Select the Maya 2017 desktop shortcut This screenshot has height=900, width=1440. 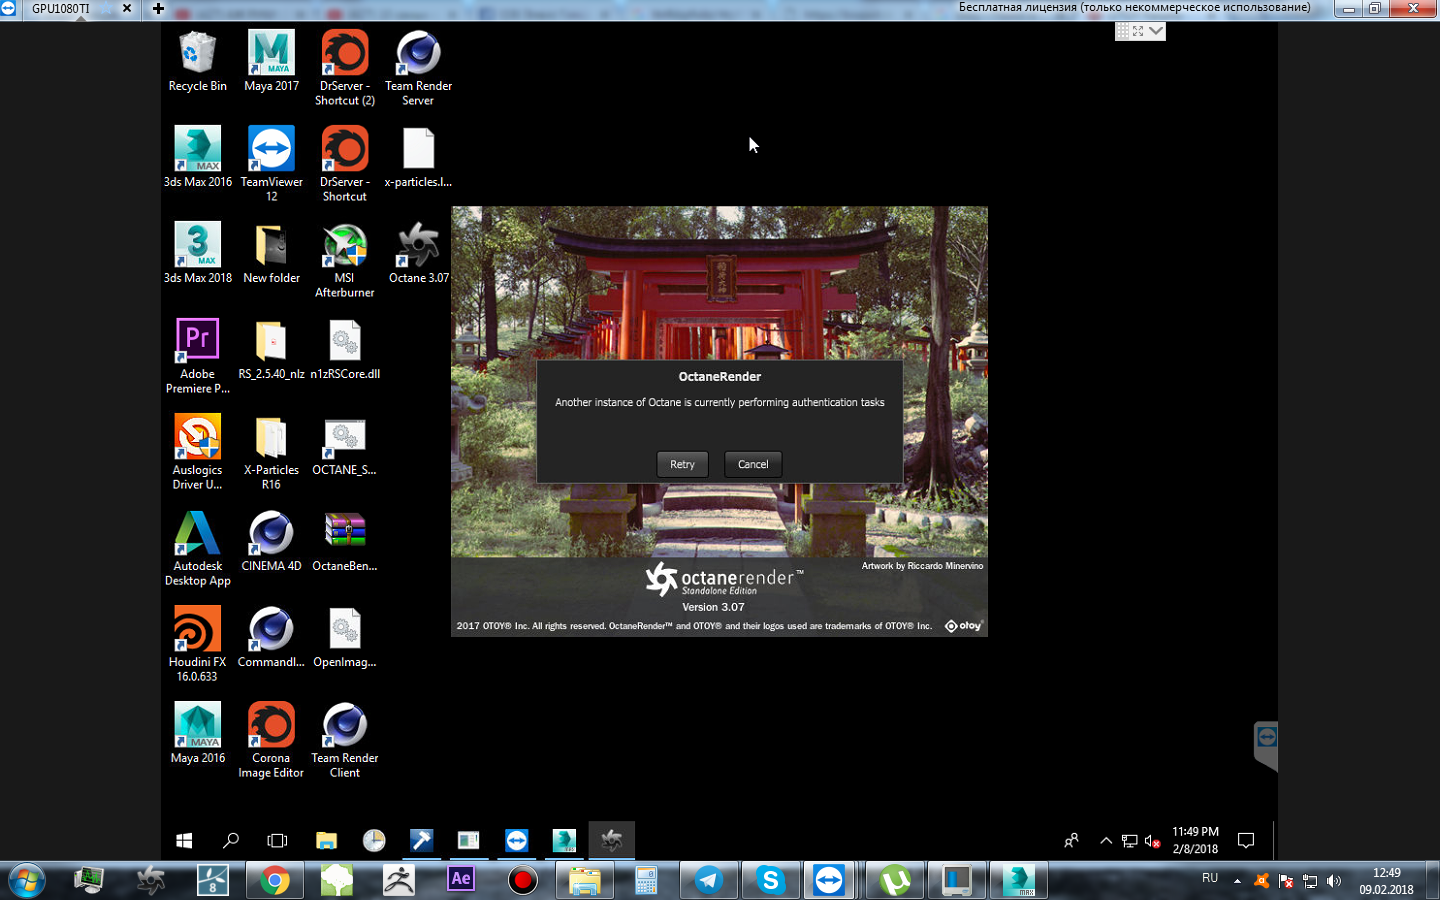[x=271, y=61]
